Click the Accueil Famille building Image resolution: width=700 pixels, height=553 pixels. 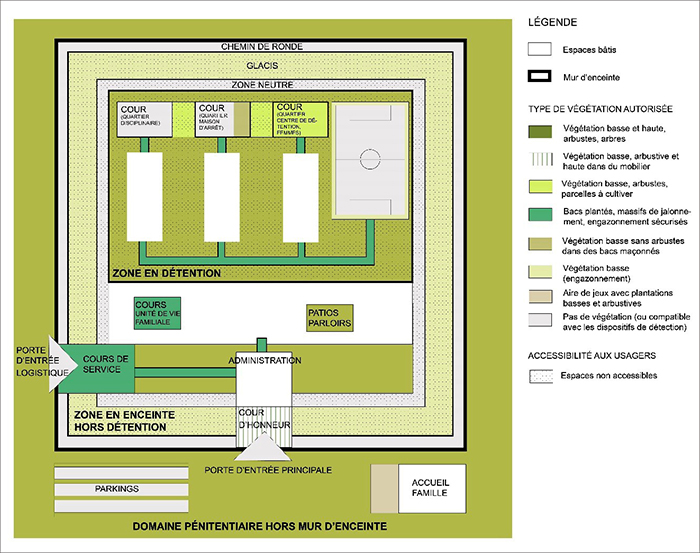(430, 490)
